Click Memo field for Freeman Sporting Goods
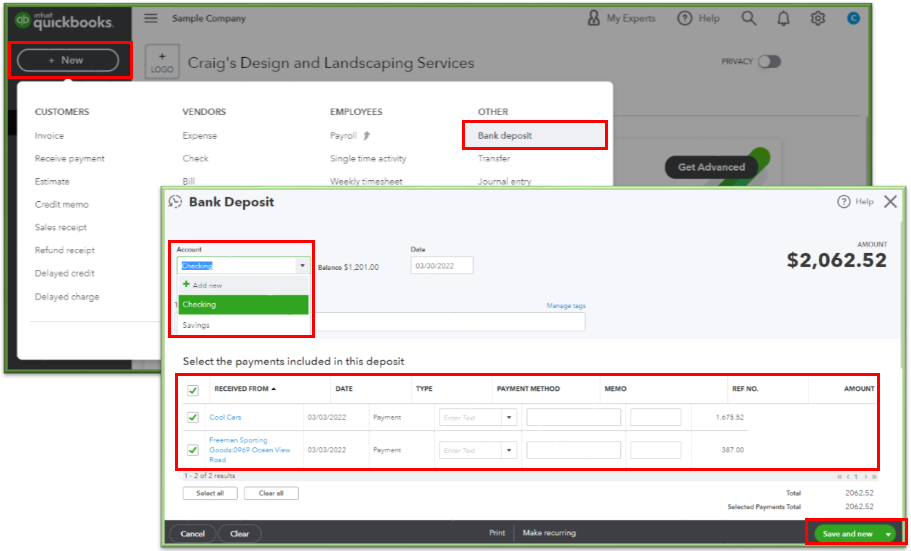The width and height of the screenshot is (911, 551). point(573,450)
